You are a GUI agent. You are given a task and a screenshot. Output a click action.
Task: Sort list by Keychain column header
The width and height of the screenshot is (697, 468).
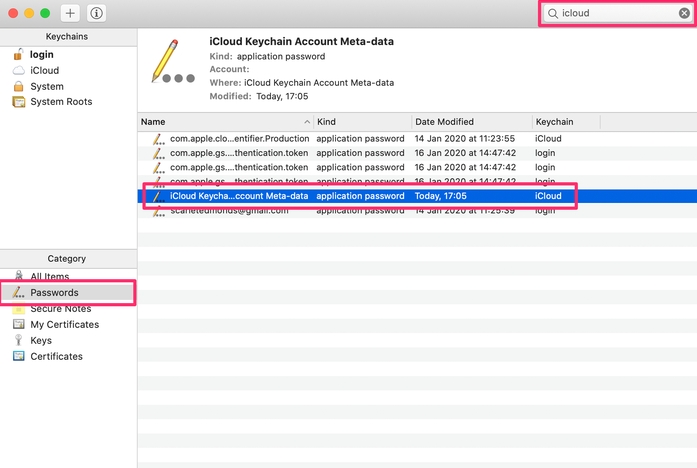(x=566, y=122)
